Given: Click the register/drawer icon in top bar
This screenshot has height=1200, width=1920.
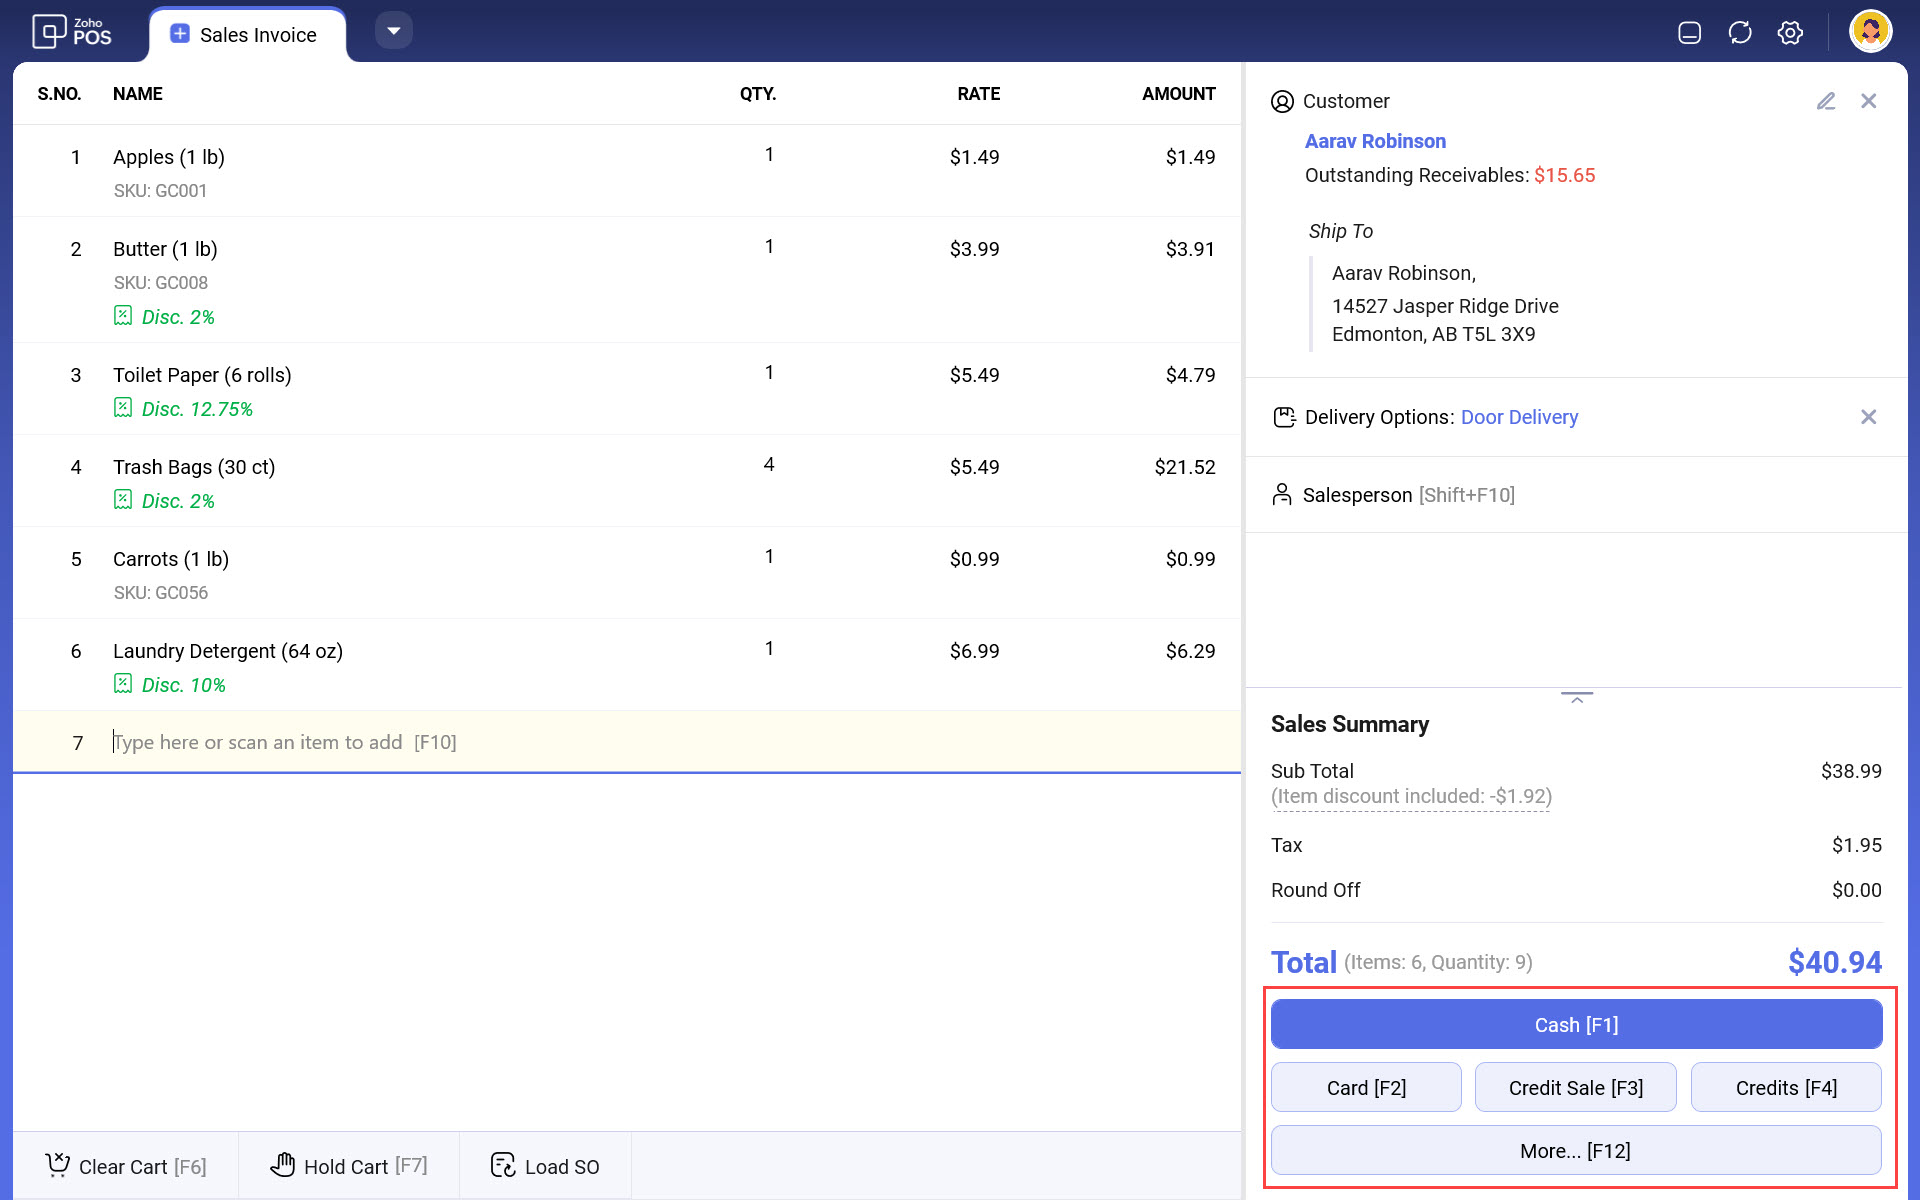Looking at the screenshot, I should click(x=1689, y=33).
